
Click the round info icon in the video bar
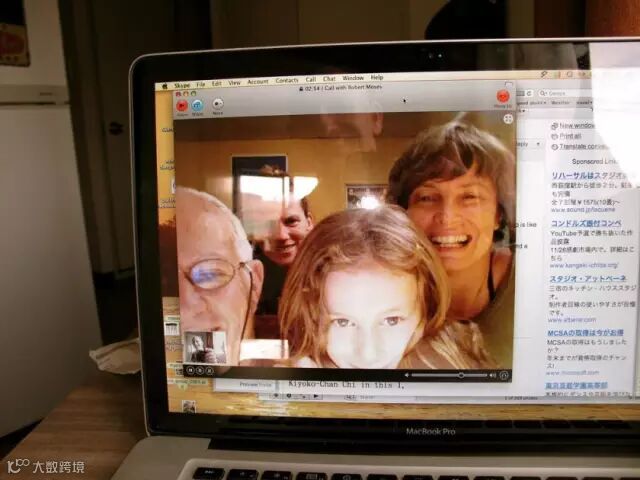point(504,375)
